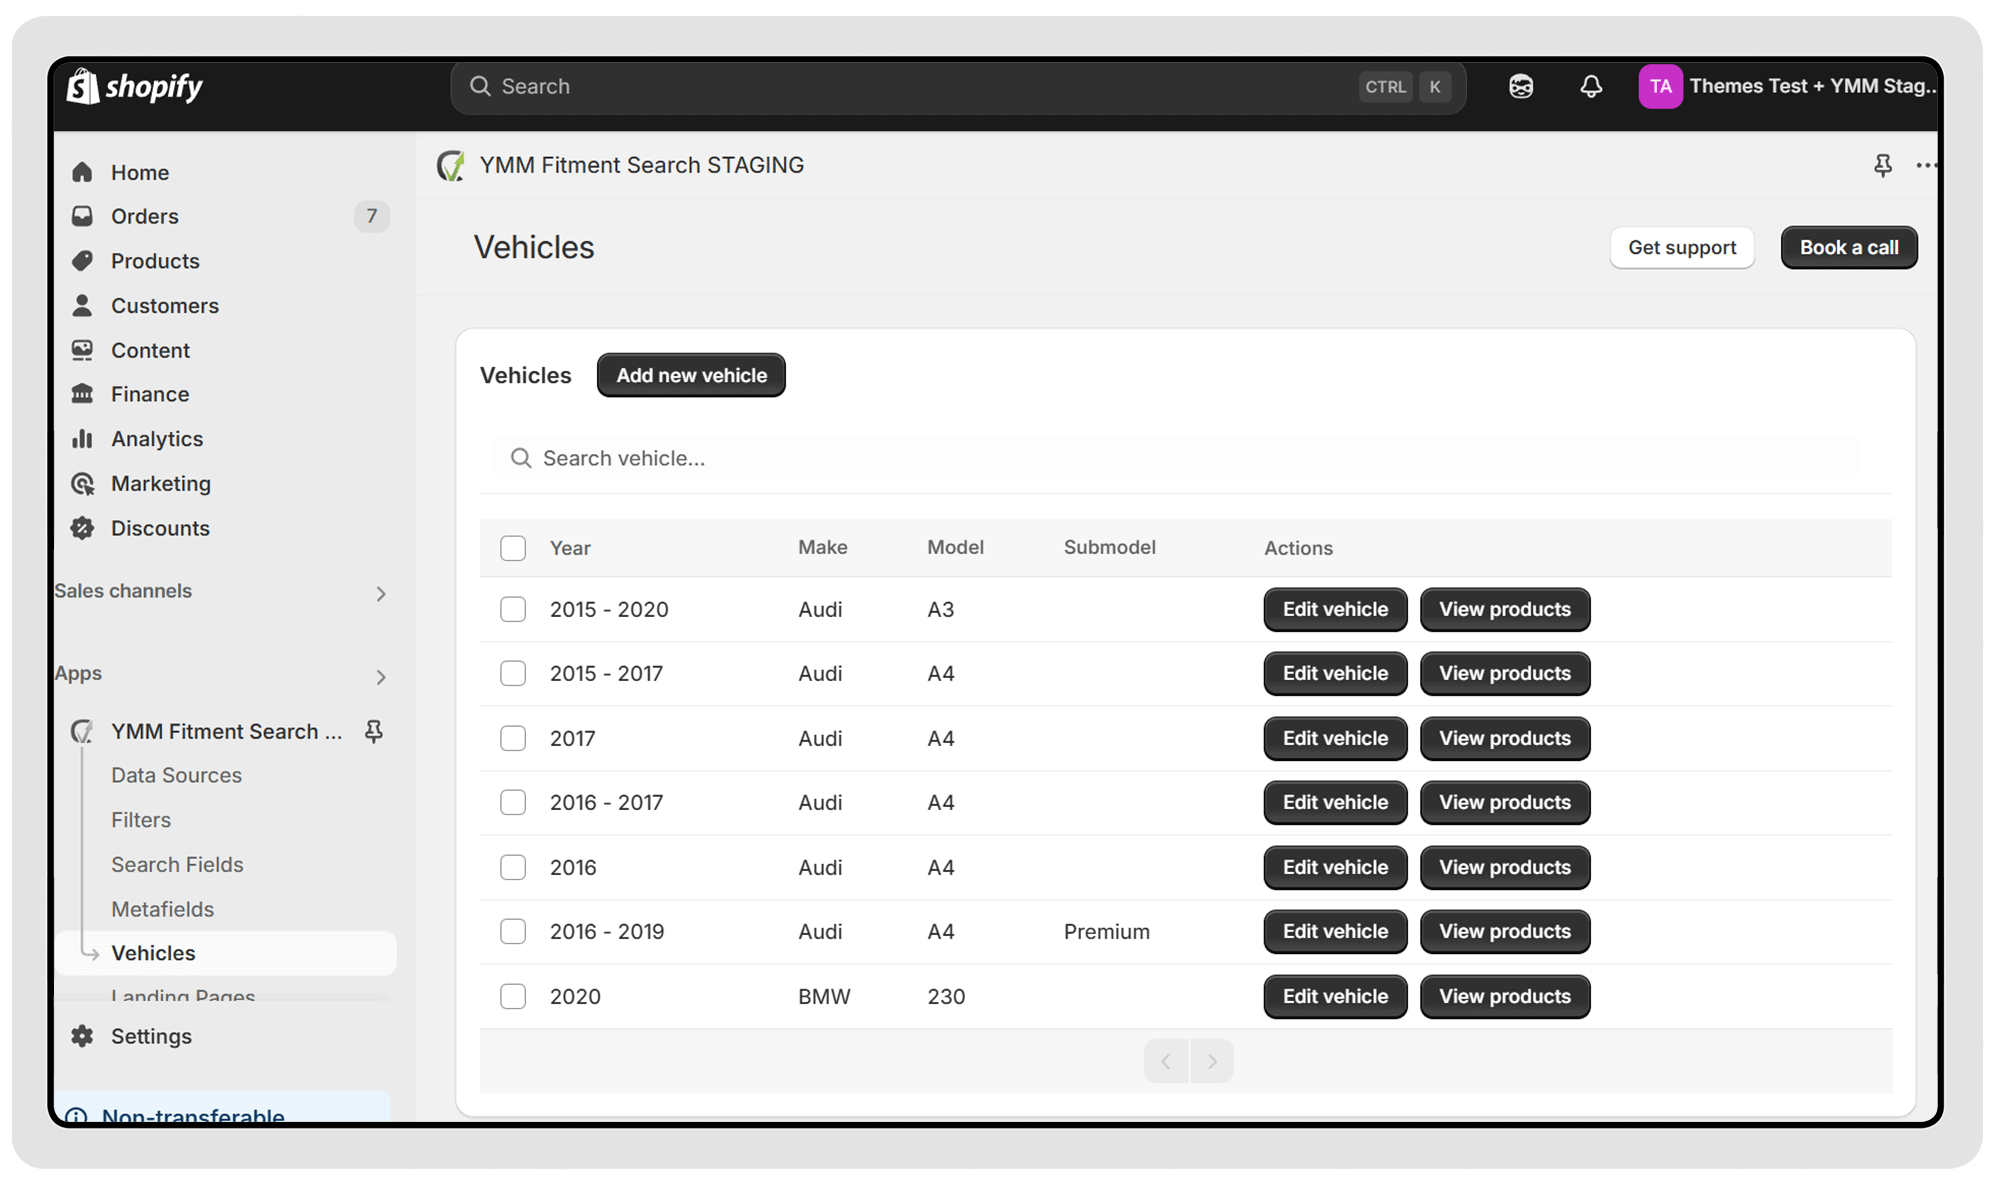Image resolution: width=1999 pixels, height=1180 pixels.
Task: Open Landing Pages in app submenu
Action: [183, 995]
